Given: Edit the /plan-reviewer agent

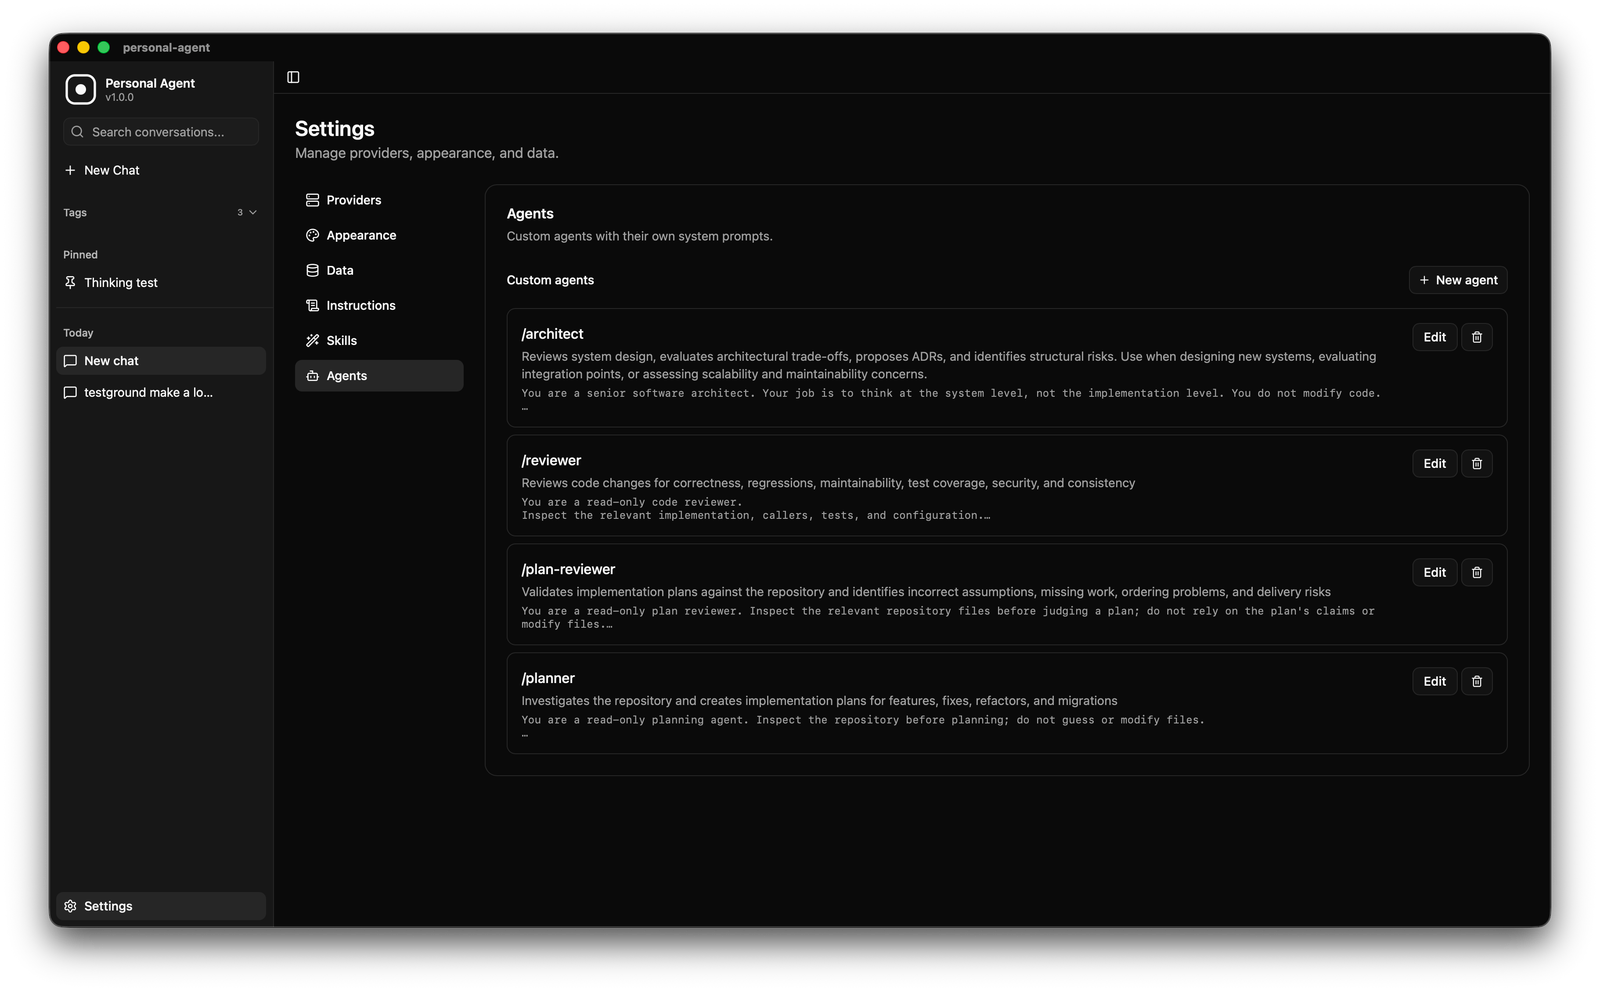Looking at the screenshot, I should (1435, 572).
